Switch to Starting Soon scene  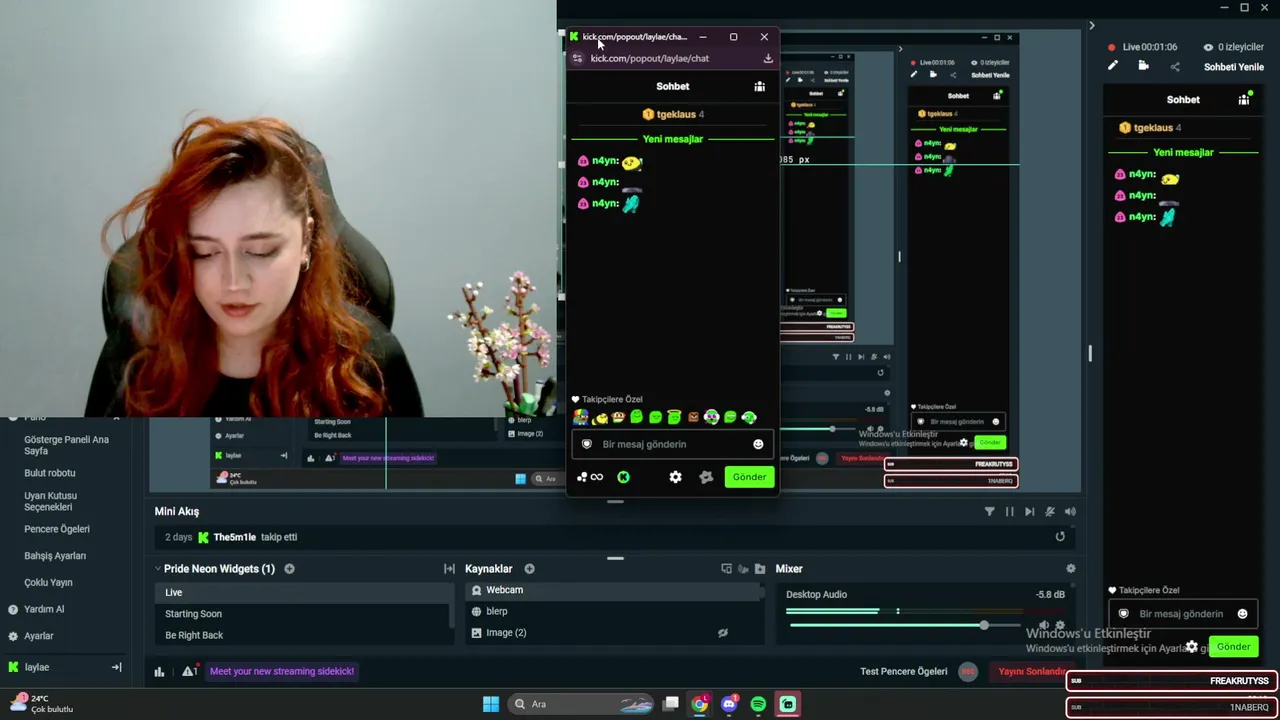click(304, 614)
